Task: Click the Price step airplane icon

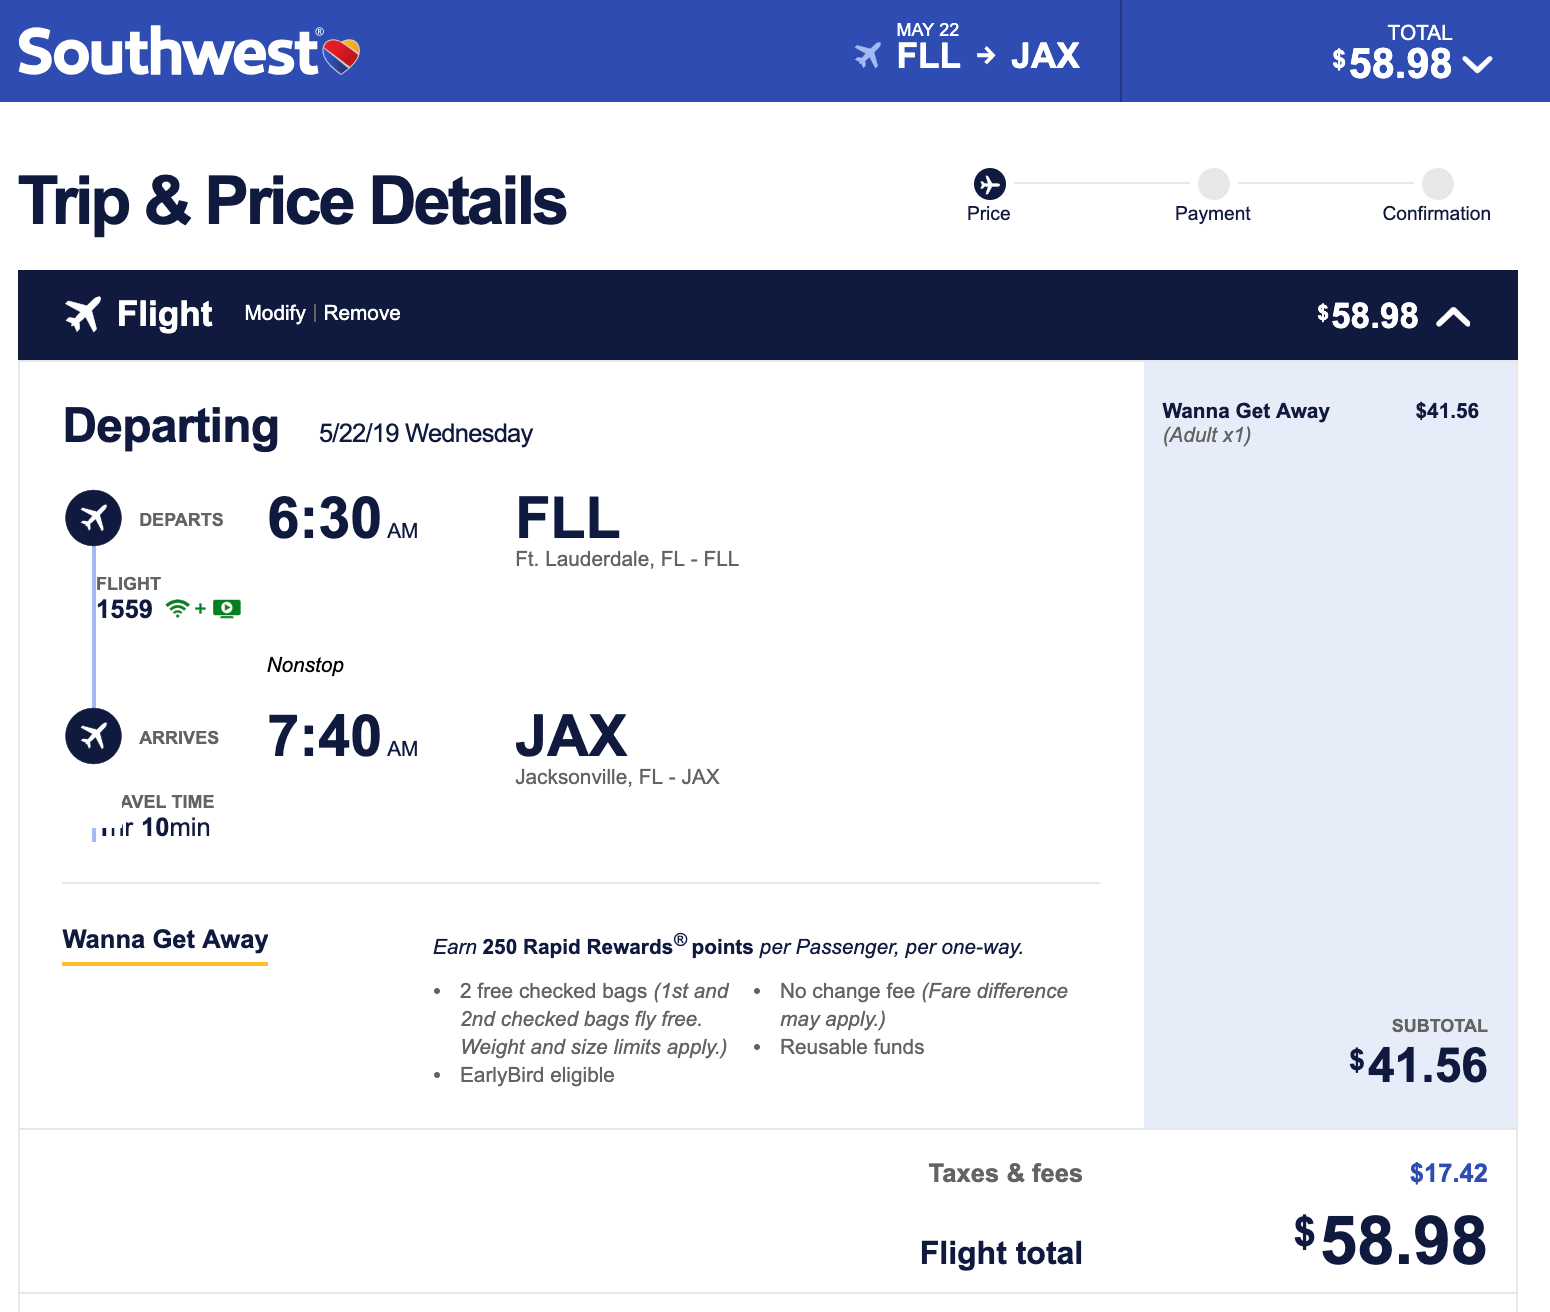Action: tap(989, 184)
